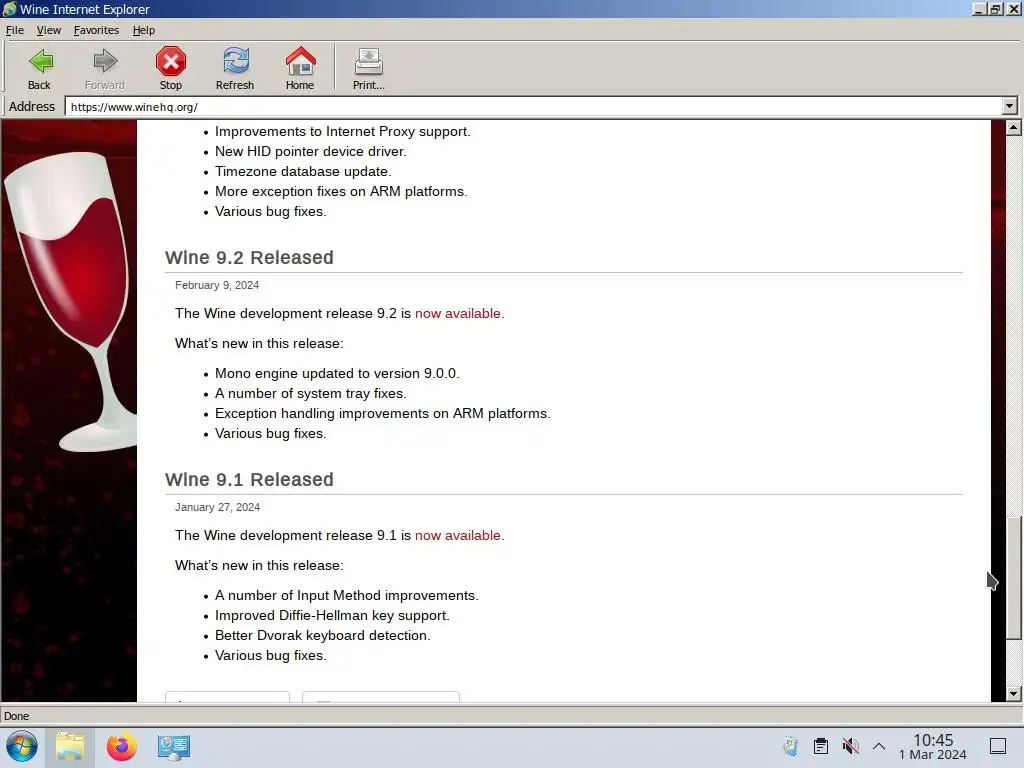The height and width of the screenshot is (768, 1024).
Task: Click the grayed Forward arrow icon
Action: click(104, 62)
